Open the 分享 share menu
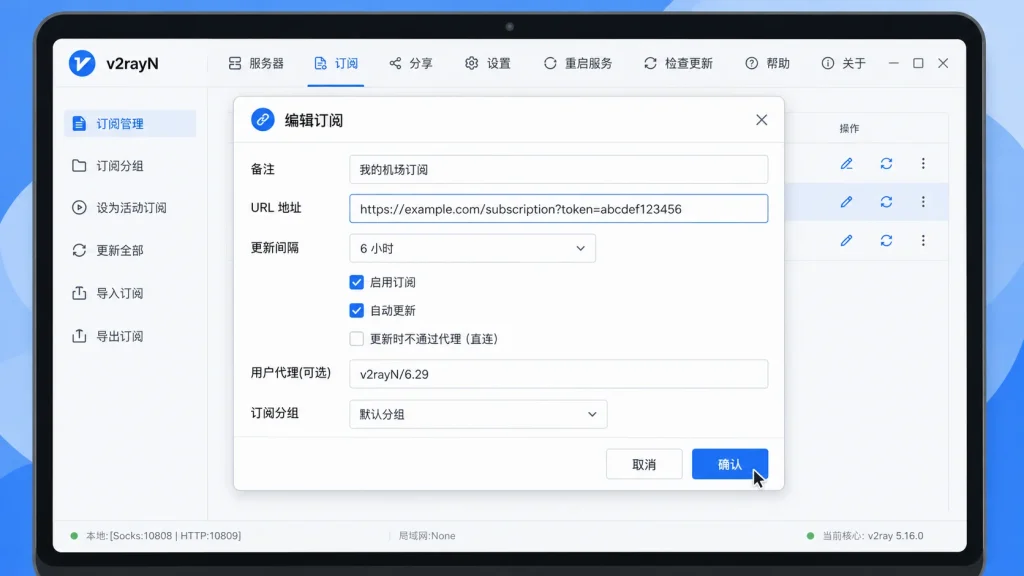Screen dimensions: 1024x576 (411, 63)
